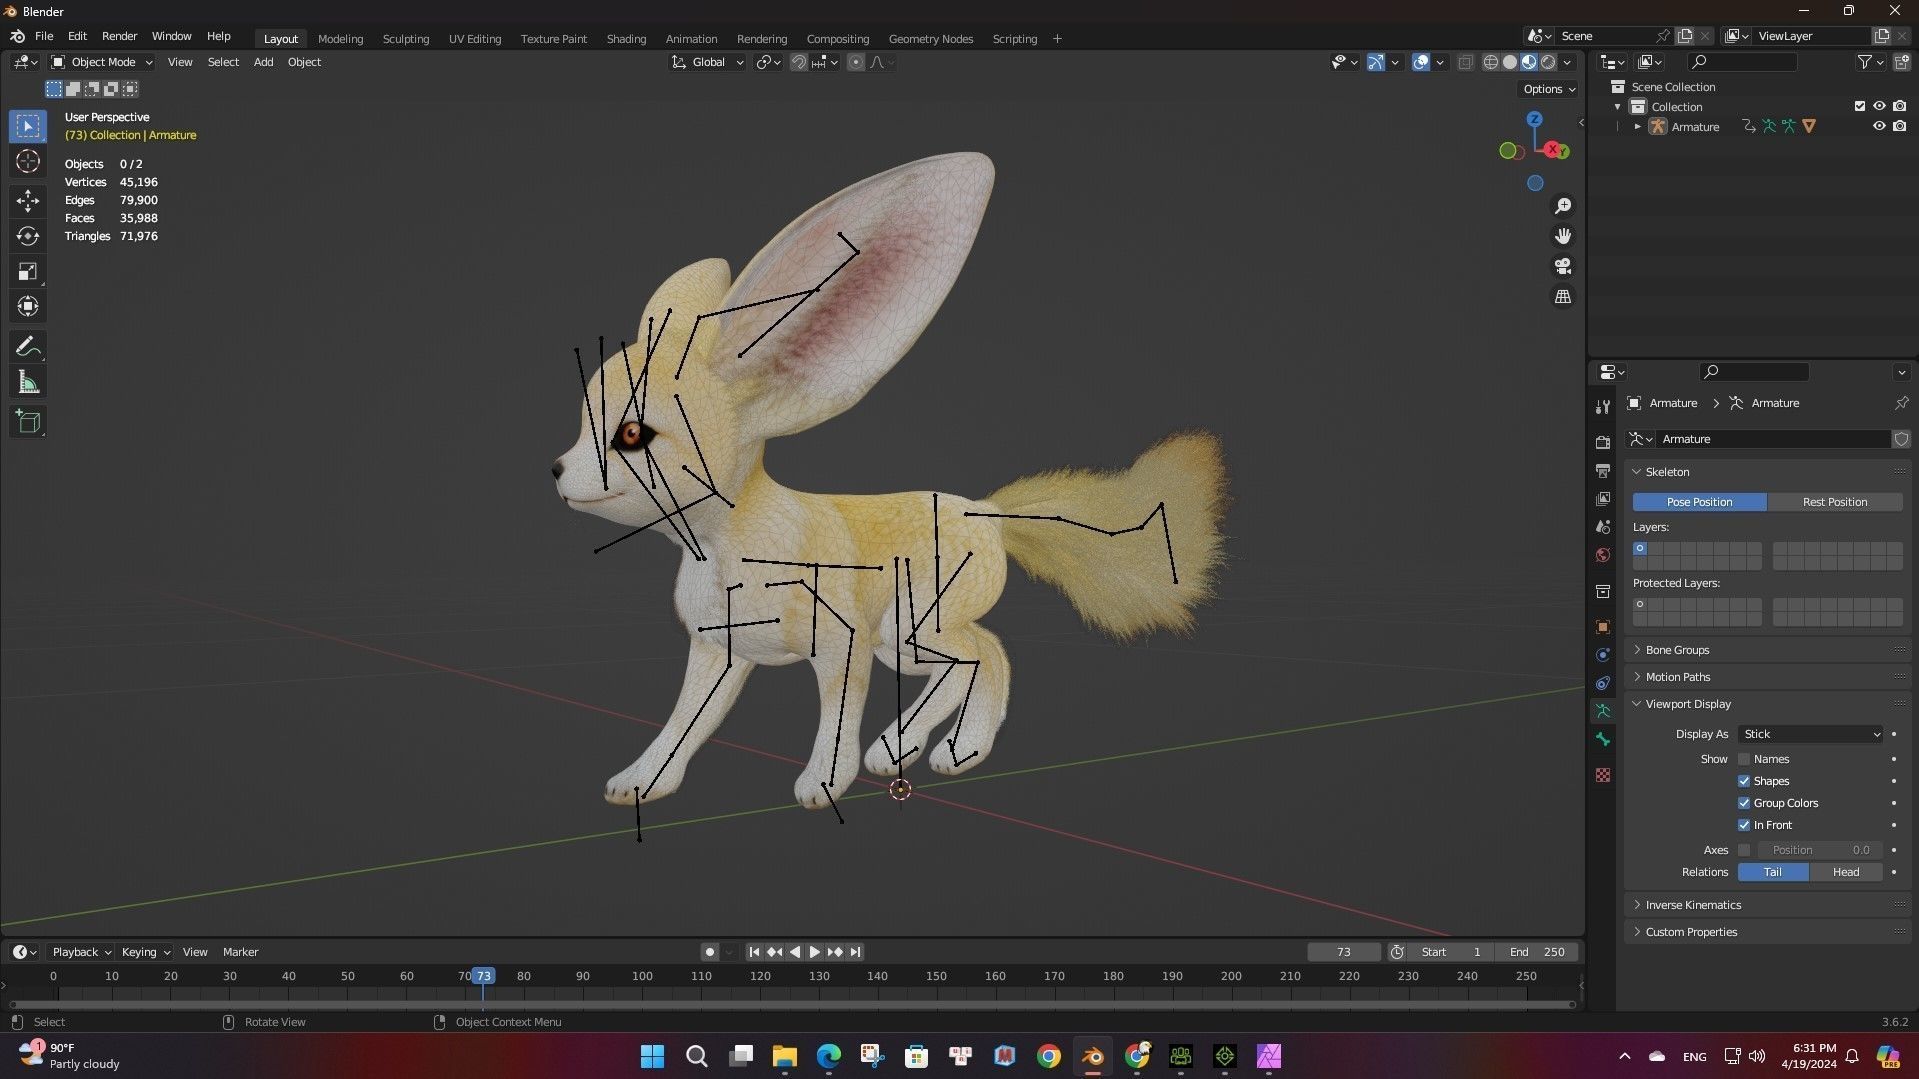
Task: Open the Physics properties tab
Action: (1603, 655)
